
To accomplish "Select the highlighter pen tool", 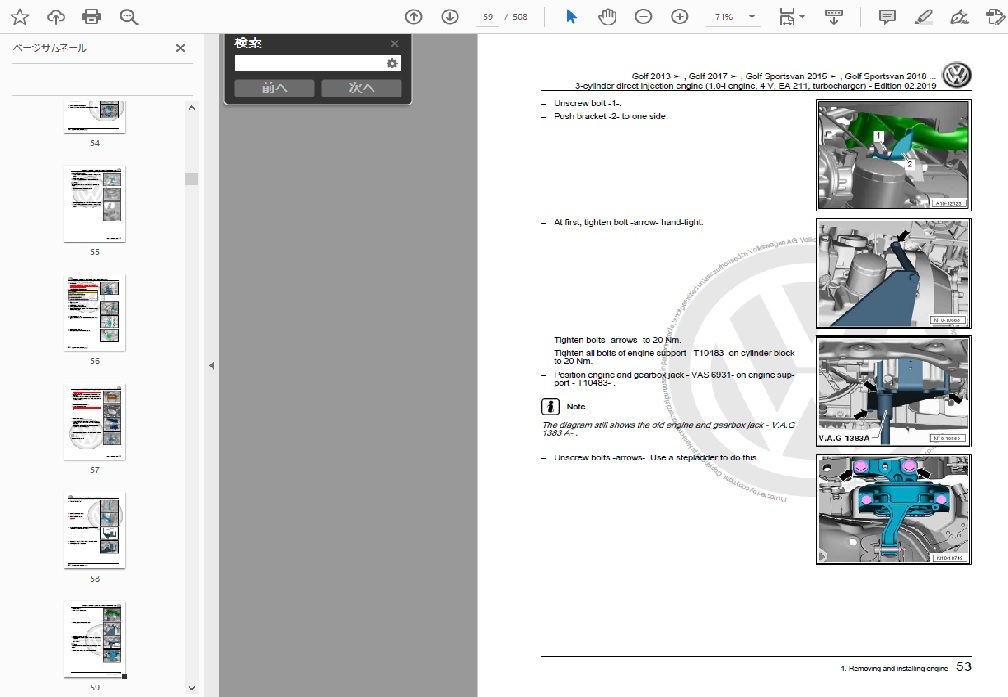I will point(923,17).
